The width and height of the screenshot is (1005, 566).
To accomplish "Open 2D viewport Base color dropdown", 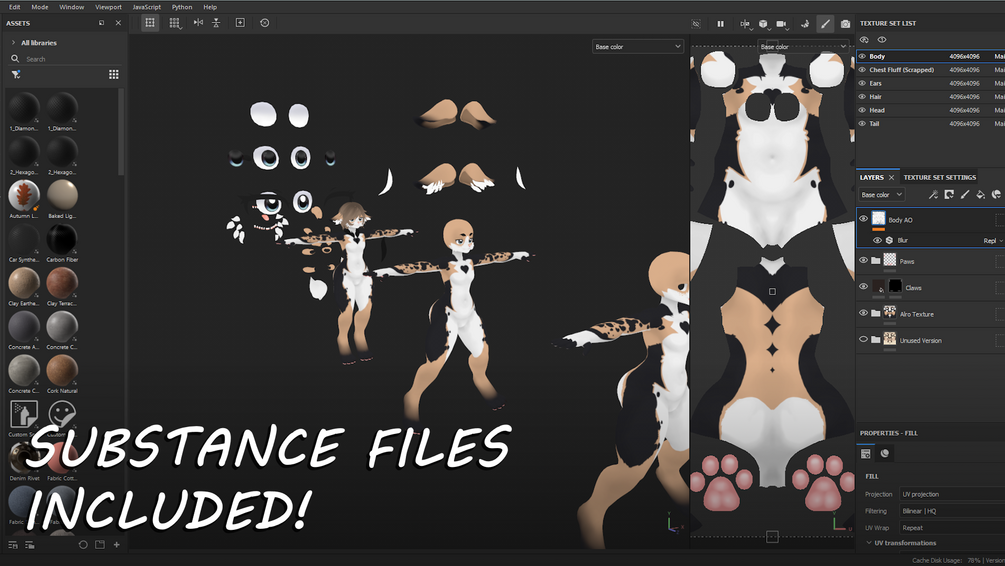I will pyautogui.click(x=803, y=47).
